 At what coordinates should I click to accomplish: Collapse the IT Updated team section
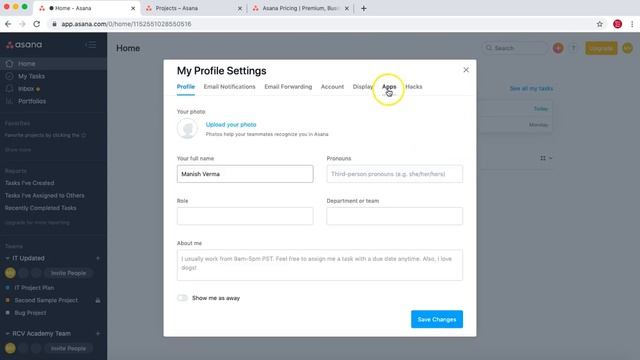[x=7, y=258]
